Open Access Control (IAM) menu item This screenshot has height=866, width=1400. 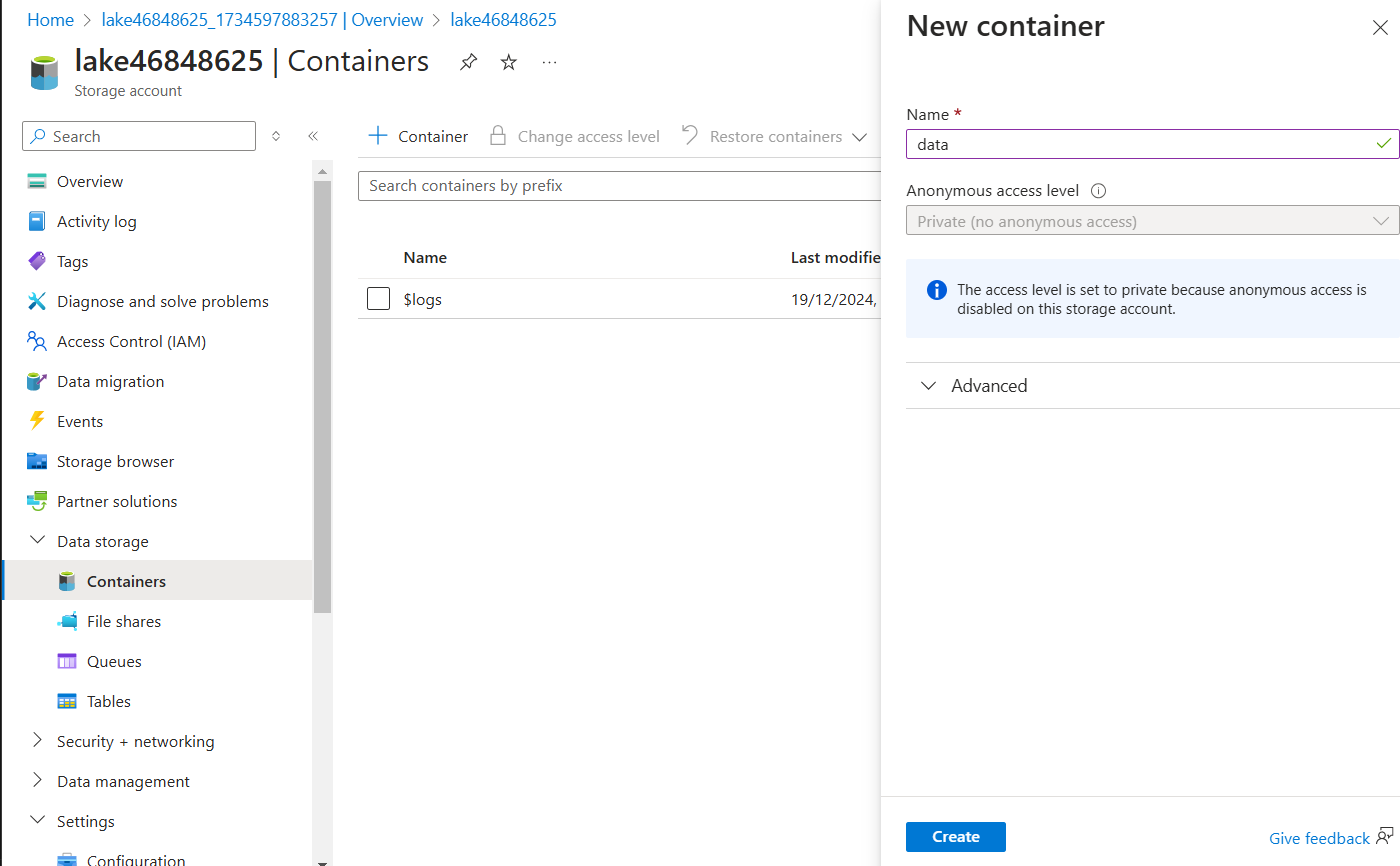click(x=131, y=341)
